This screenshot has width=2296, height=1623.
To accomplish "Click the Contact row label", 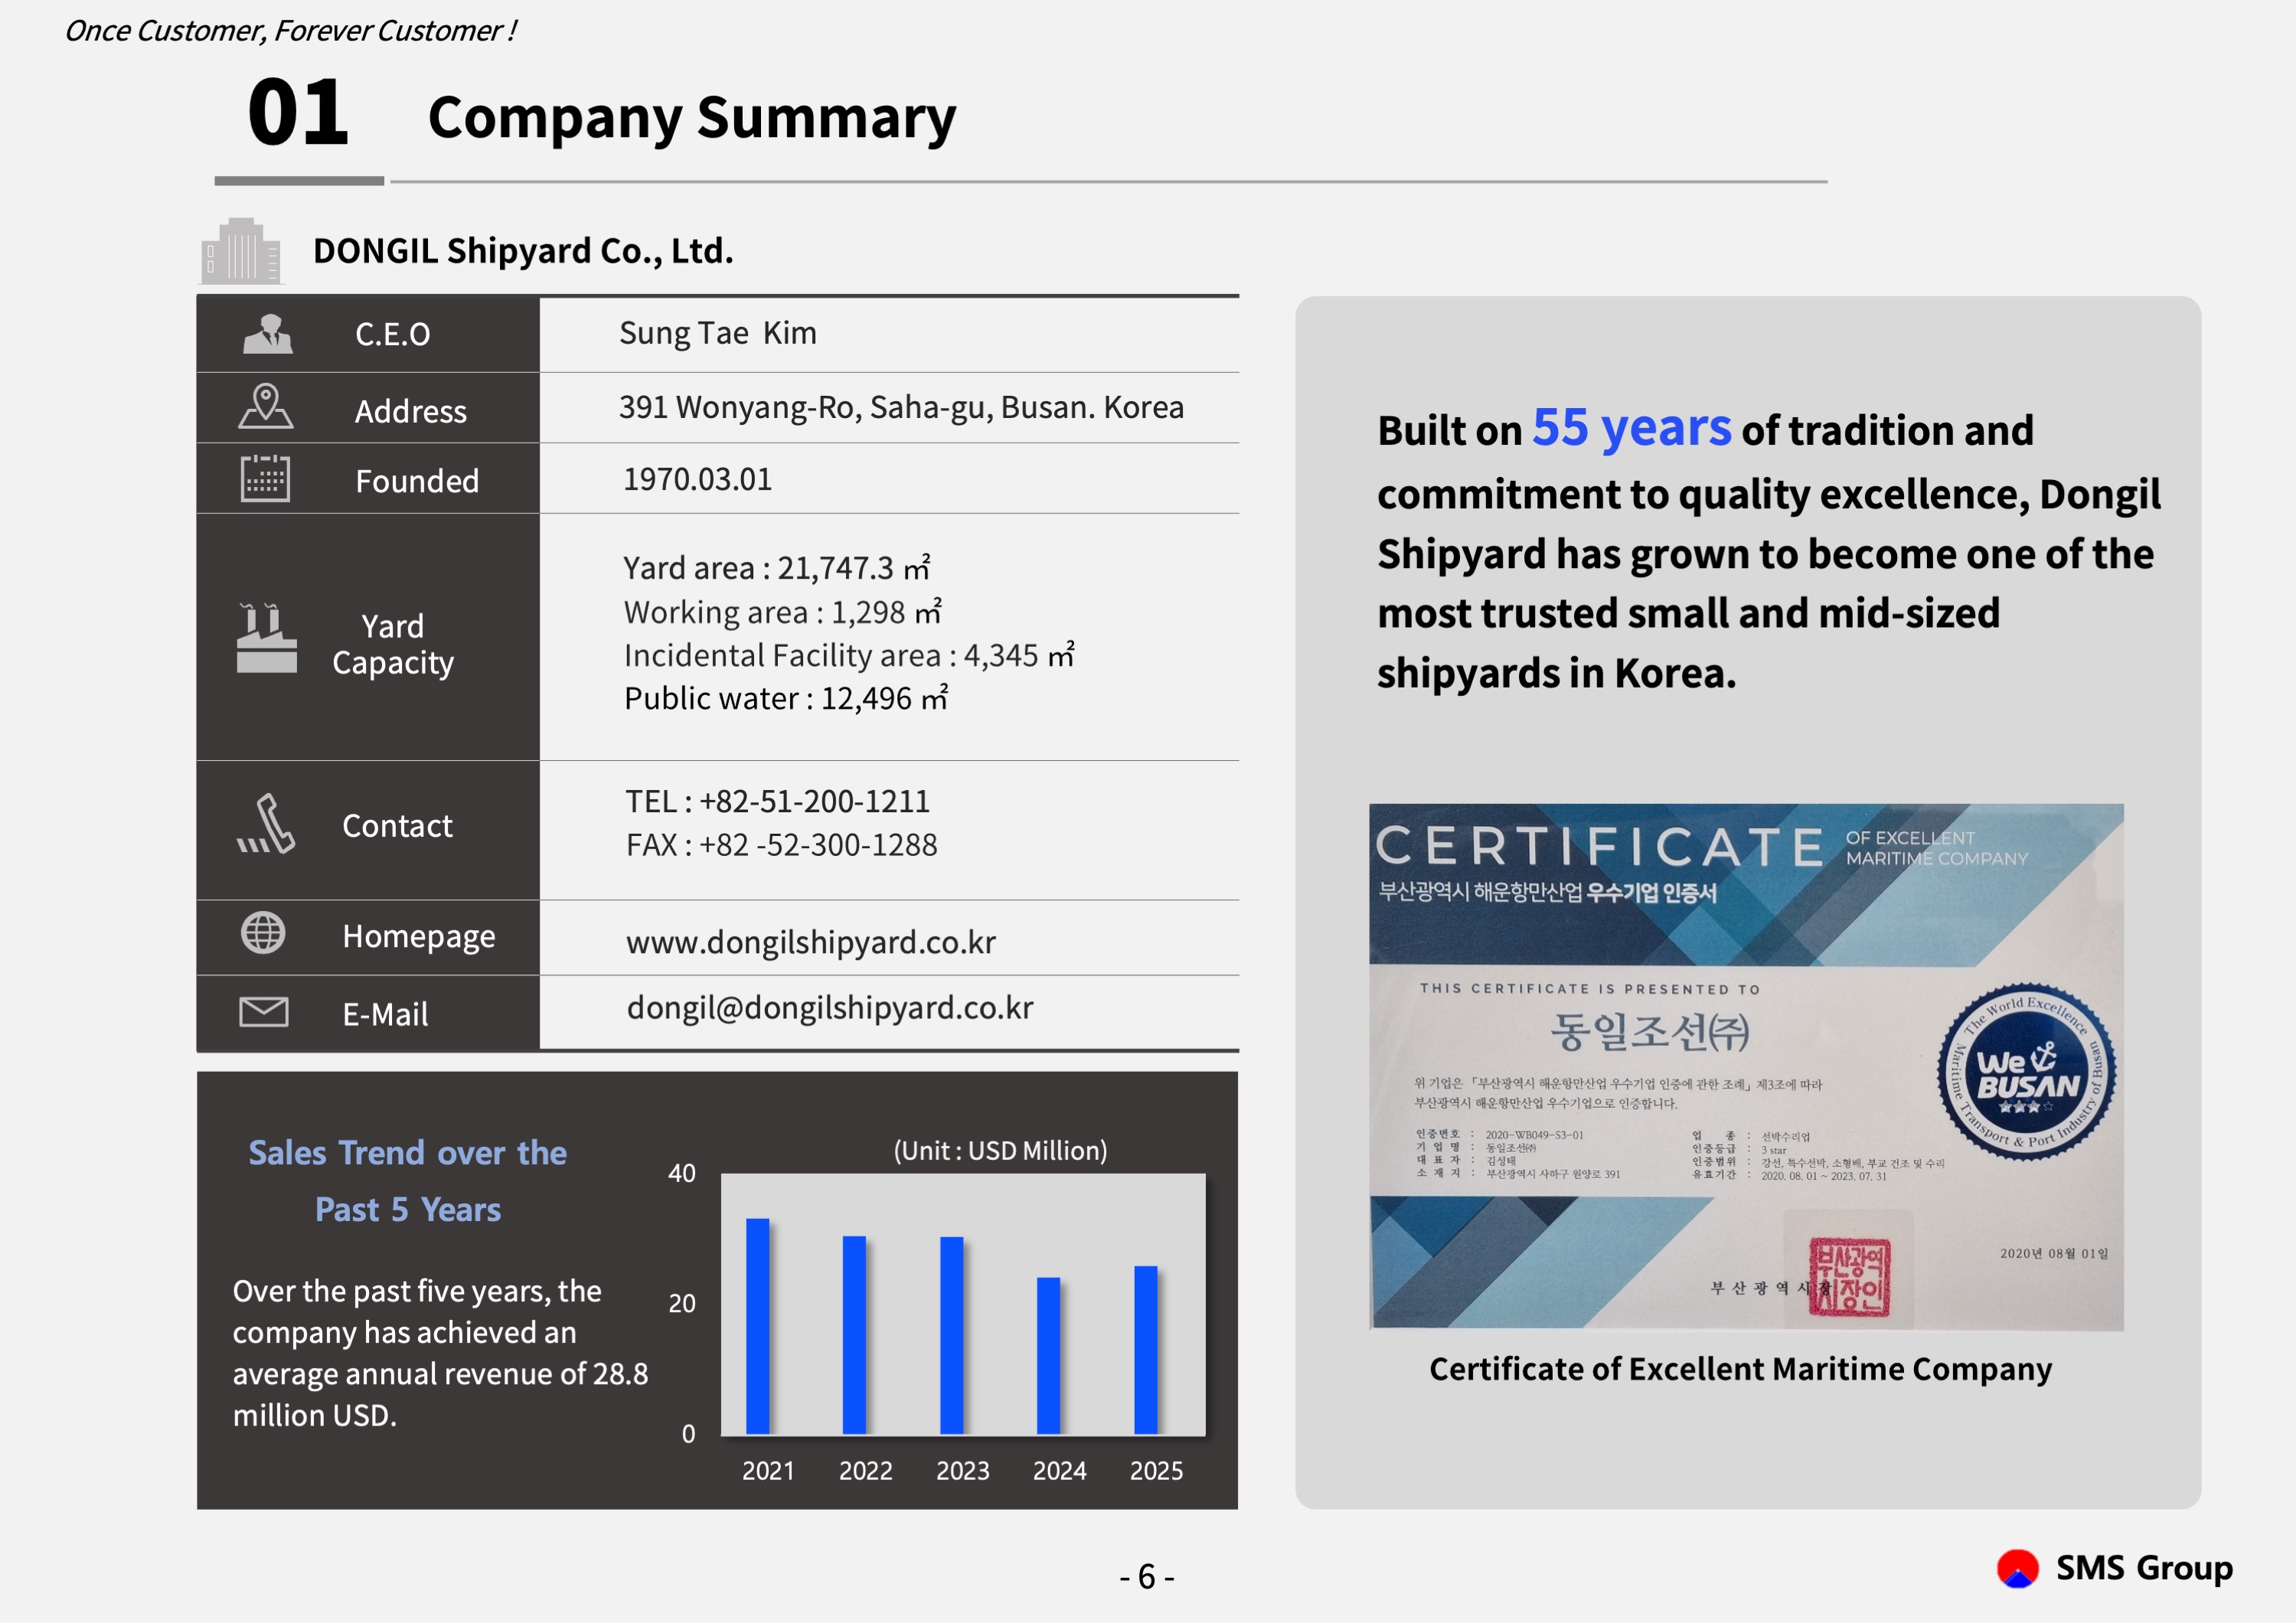I will coord(397,826).
